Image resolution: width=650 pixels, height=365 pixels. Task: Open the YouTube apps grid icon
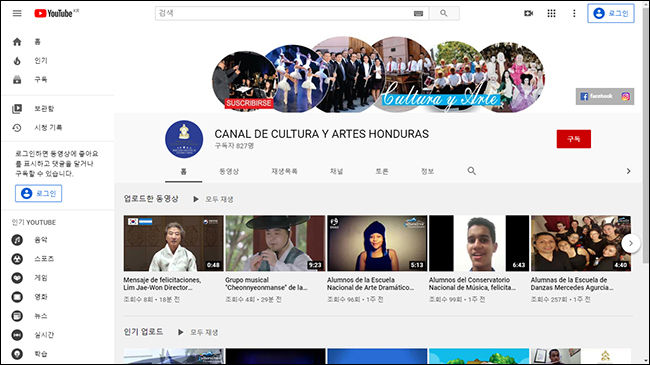551,13
